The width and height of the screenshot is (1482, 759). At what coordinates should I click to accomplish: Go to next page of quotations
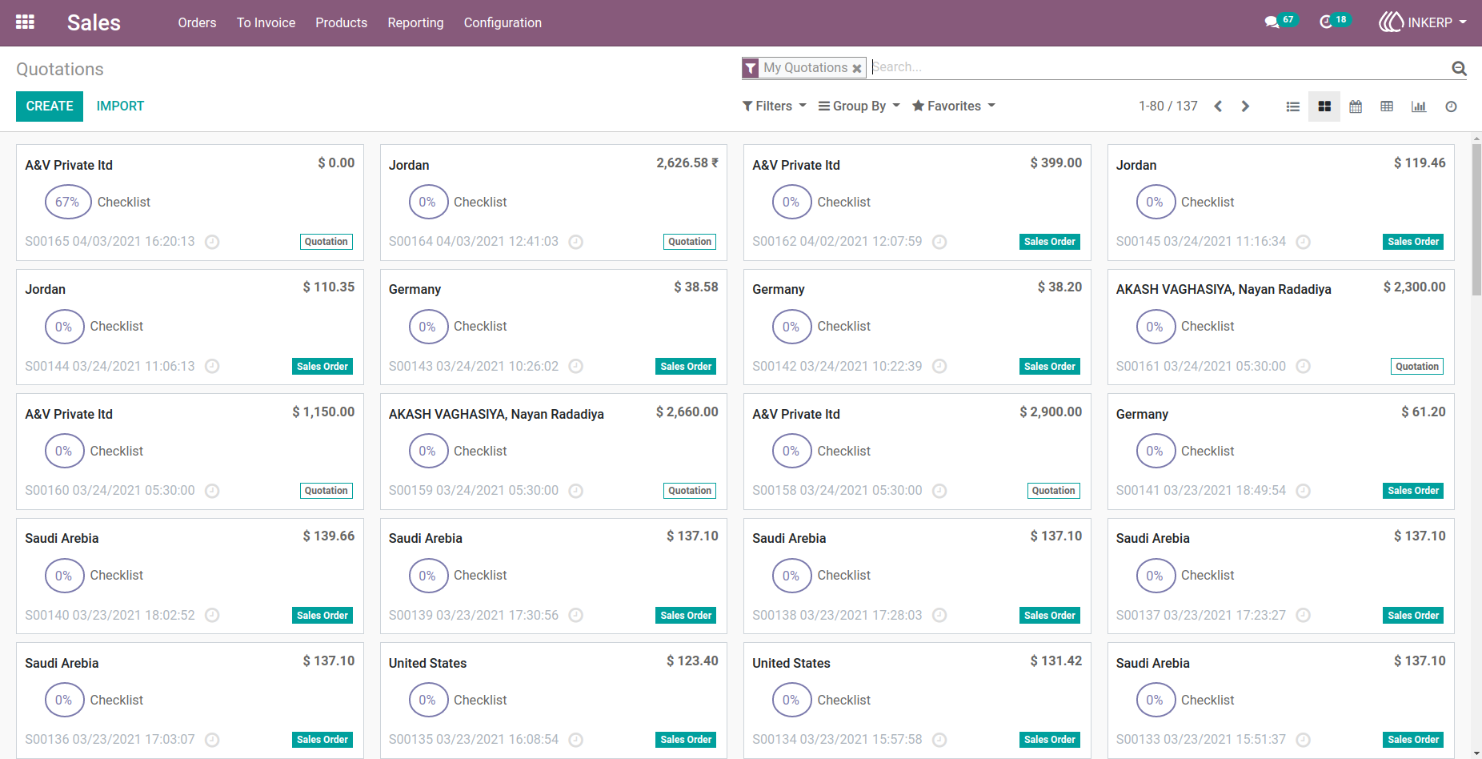pyautogui.click(x=1245, y=106)
